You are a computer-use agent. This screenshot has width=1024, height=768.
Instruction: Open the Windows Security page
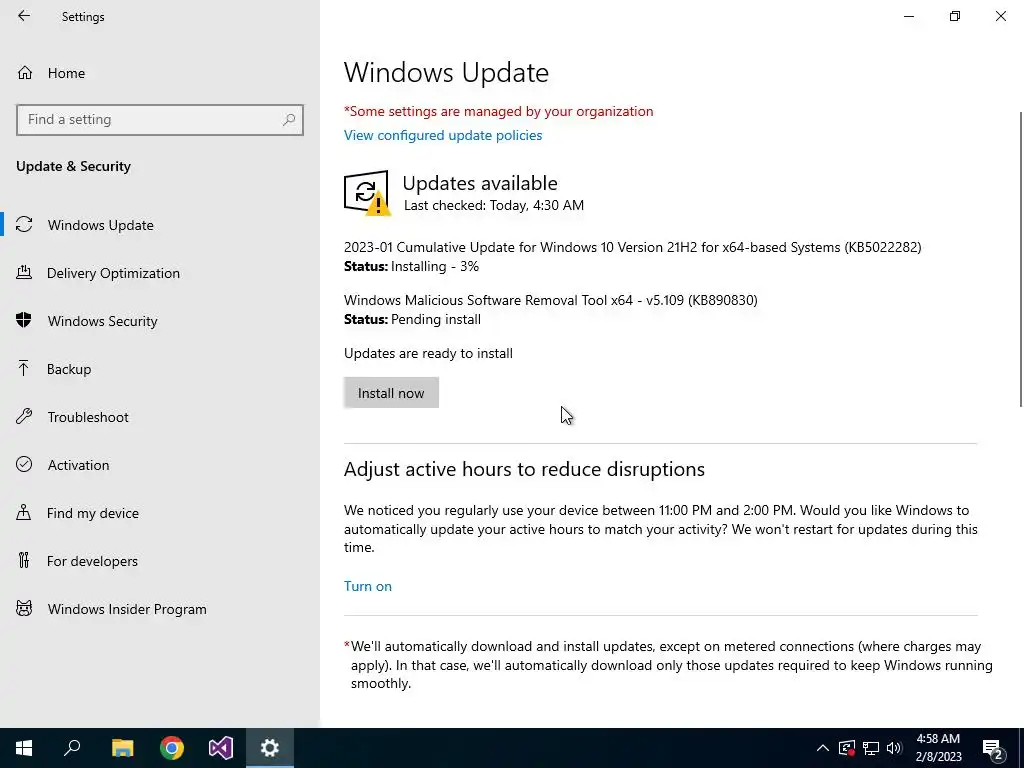pos(160,321)
